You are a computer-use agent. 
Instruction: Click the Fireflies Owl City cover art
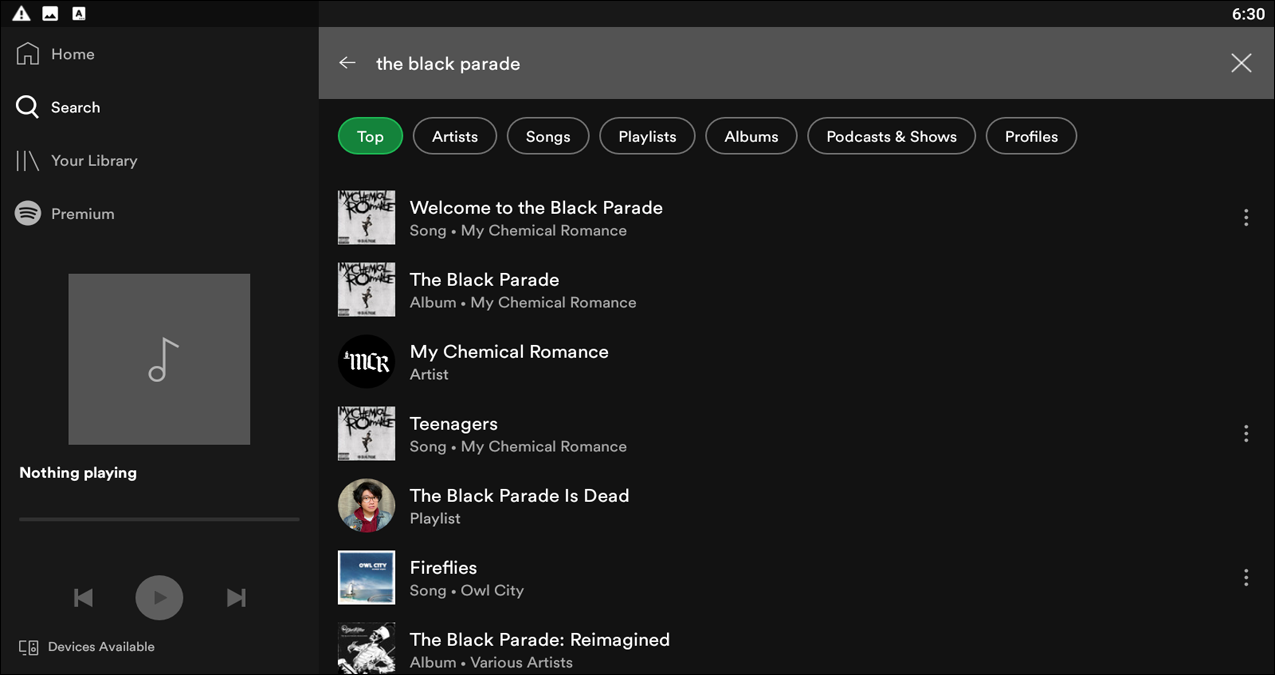pos(366,577)
